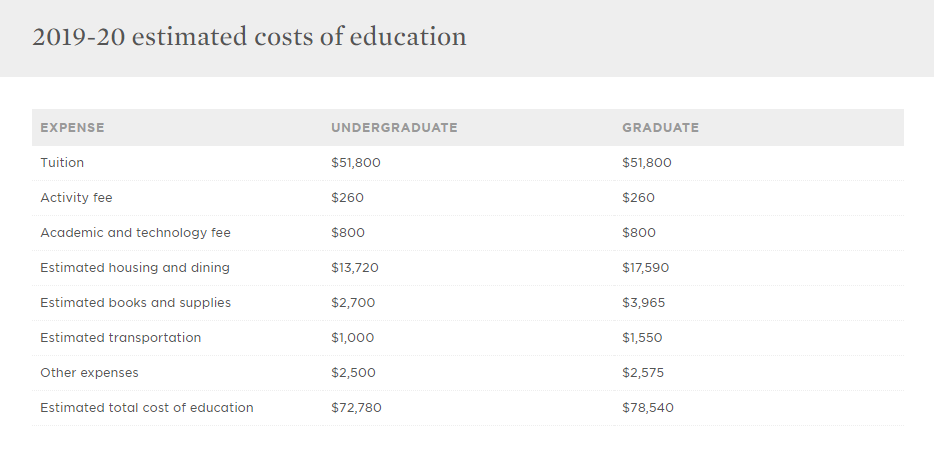Click the undergraduate housing value $13,720
934x457 pixels.
click(355, 268)
